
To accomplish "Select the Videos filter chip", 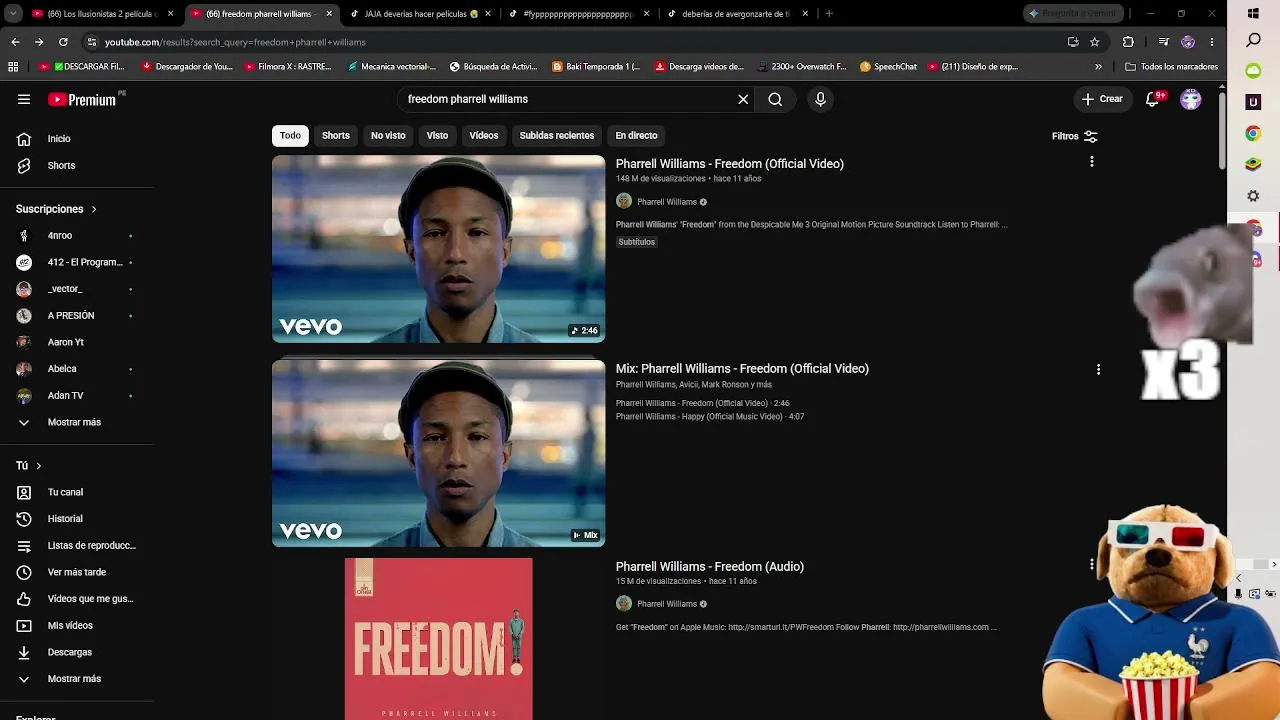I will [x=484, y=136].
